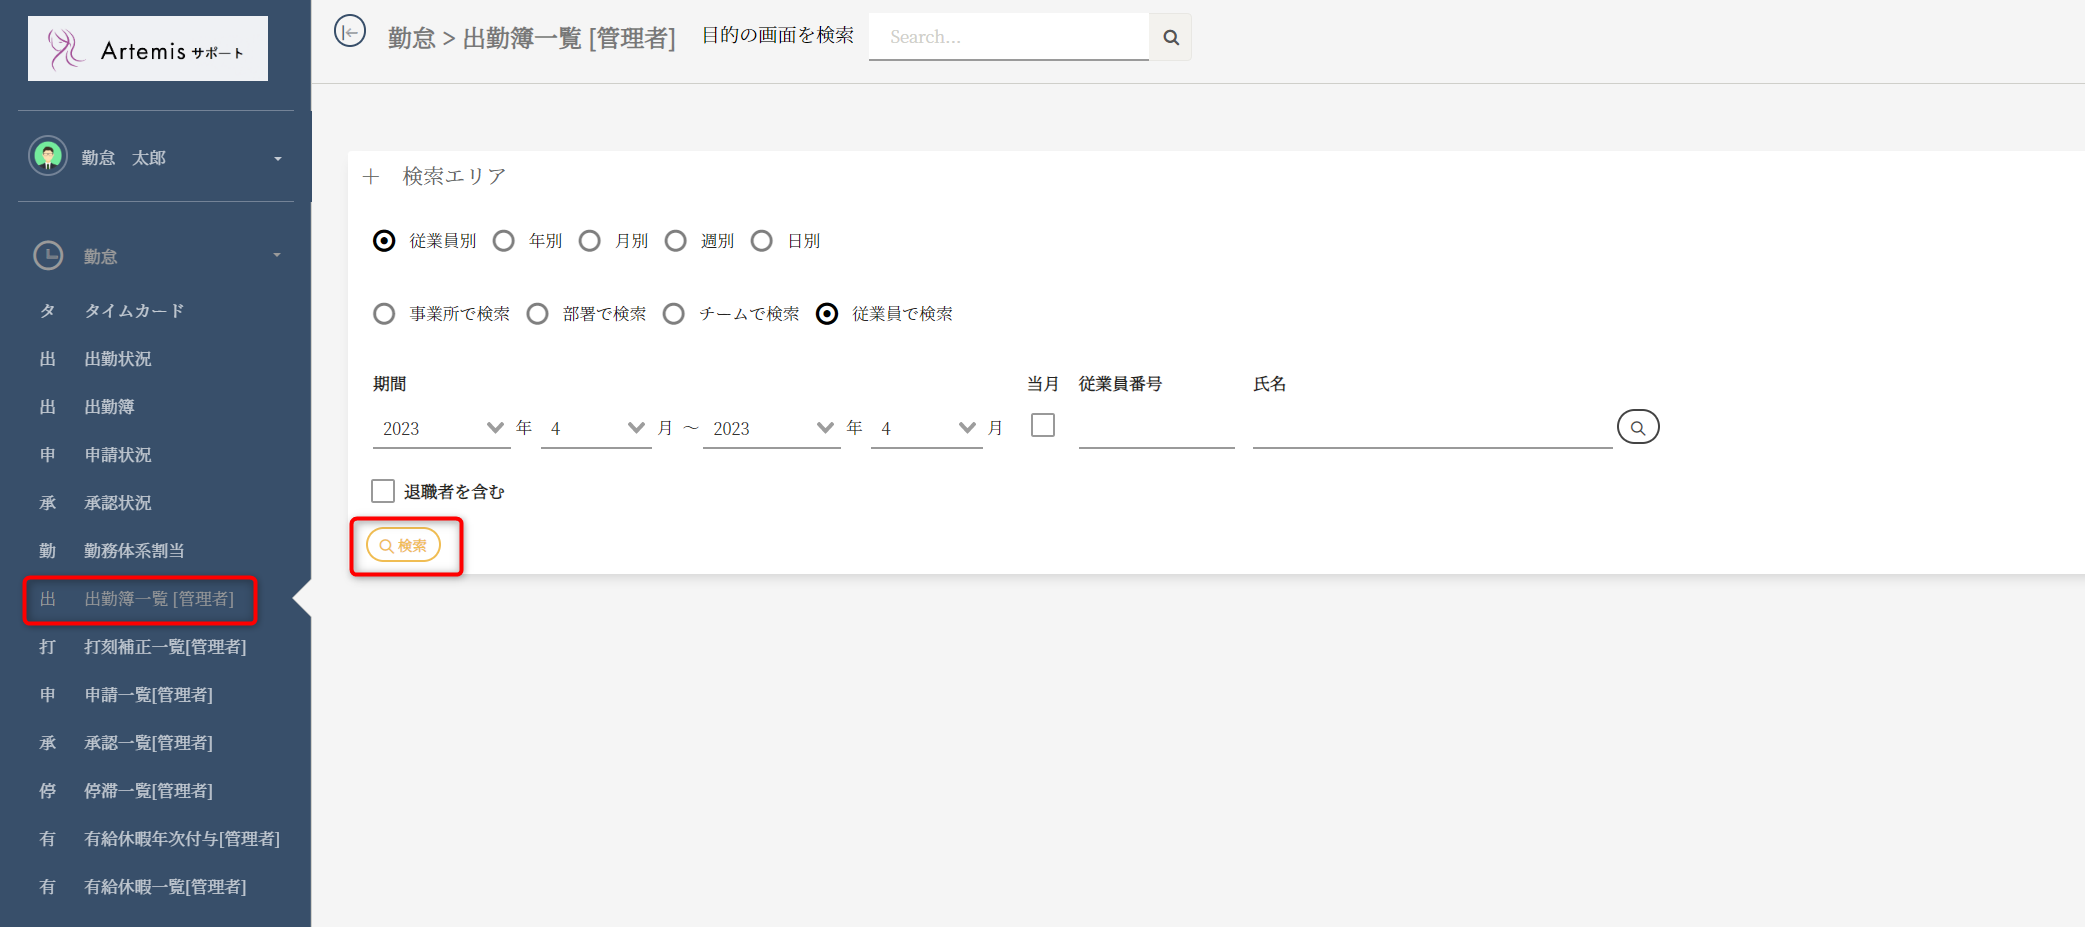Tick the 当月 checkbox

click(x=1043, y=426)
